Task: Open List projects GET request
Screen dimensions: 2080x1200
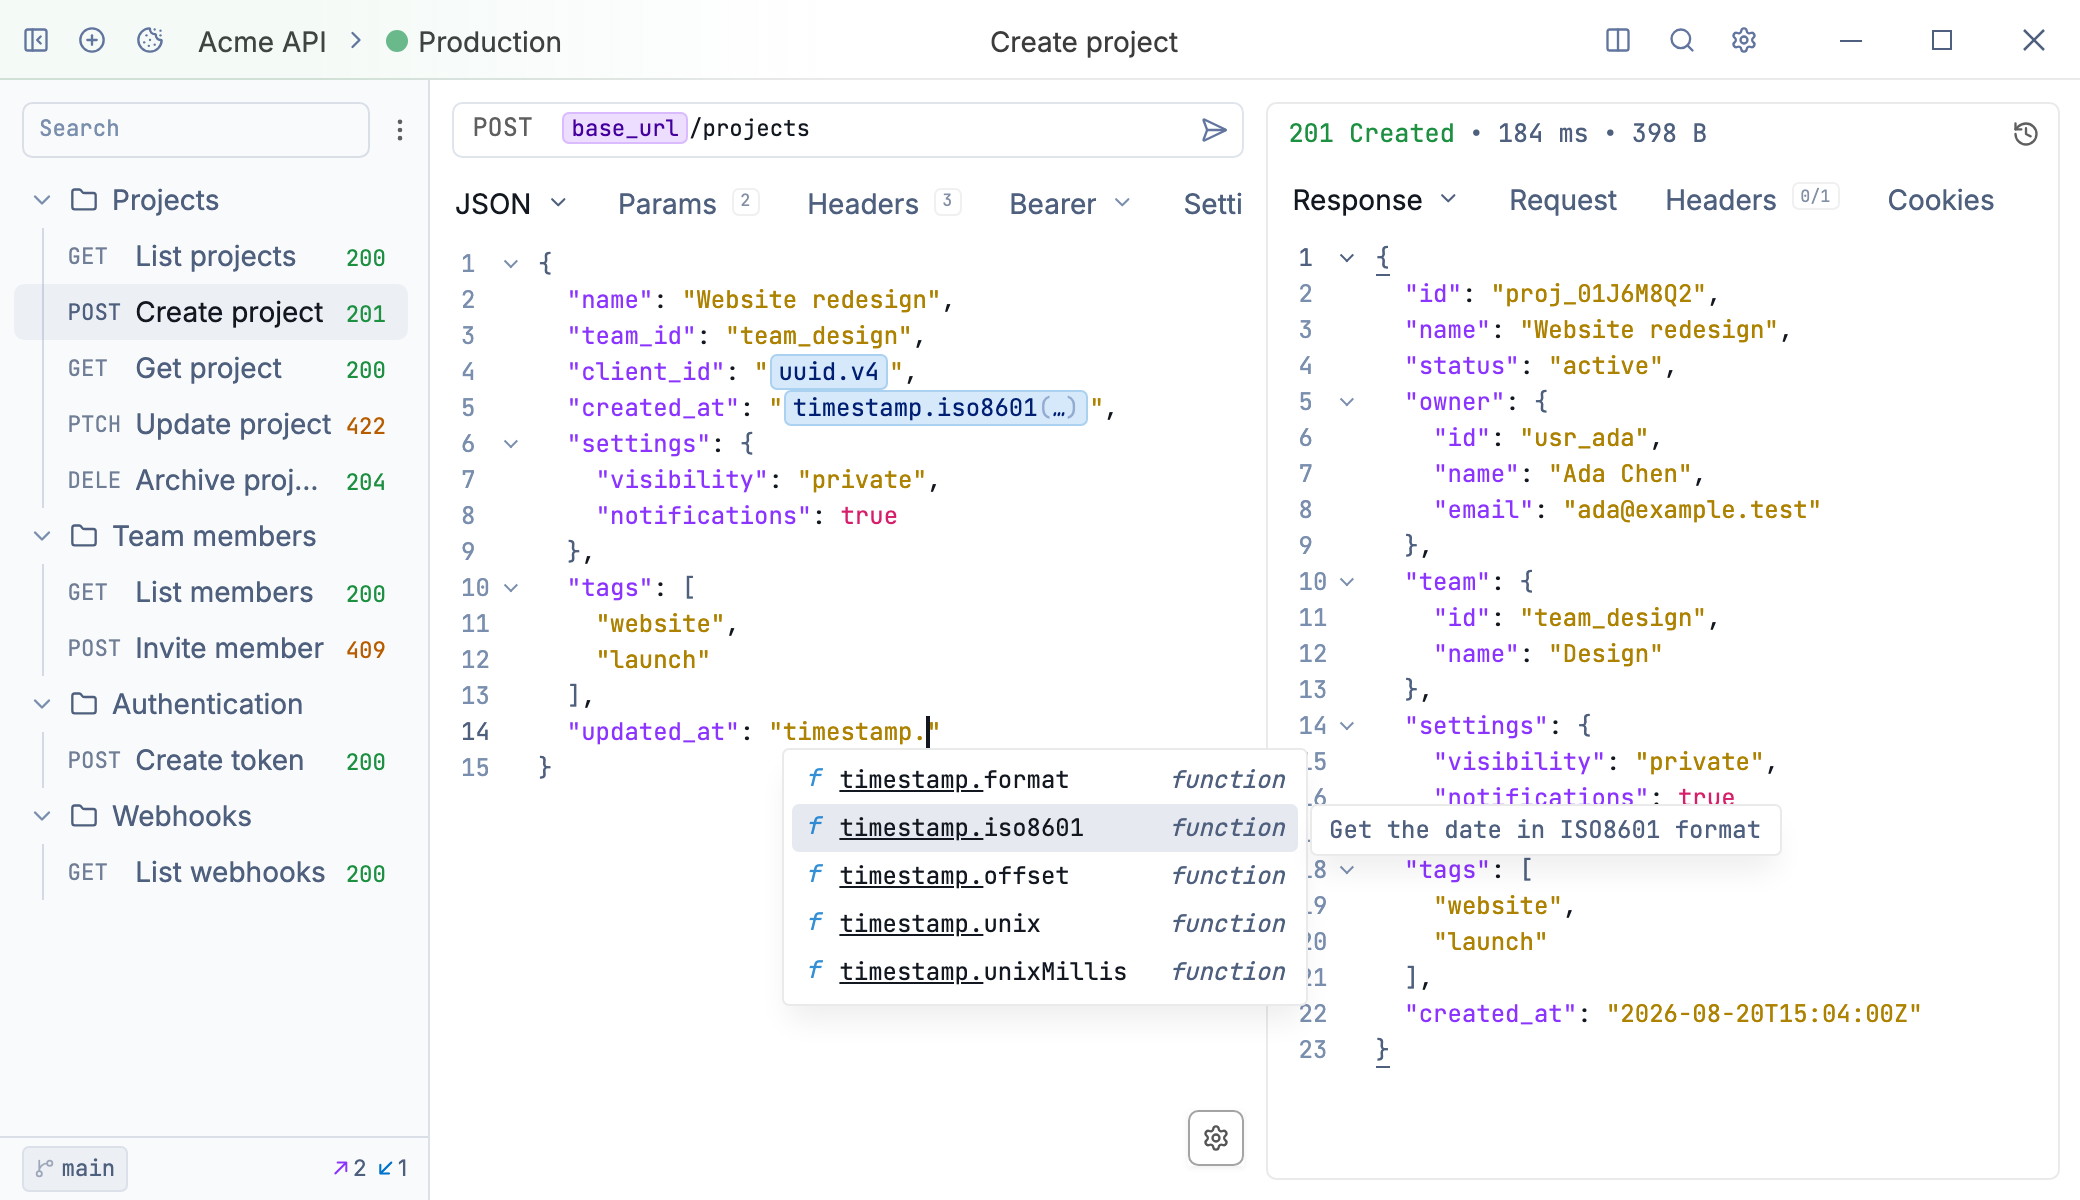Action: (211, 256)
